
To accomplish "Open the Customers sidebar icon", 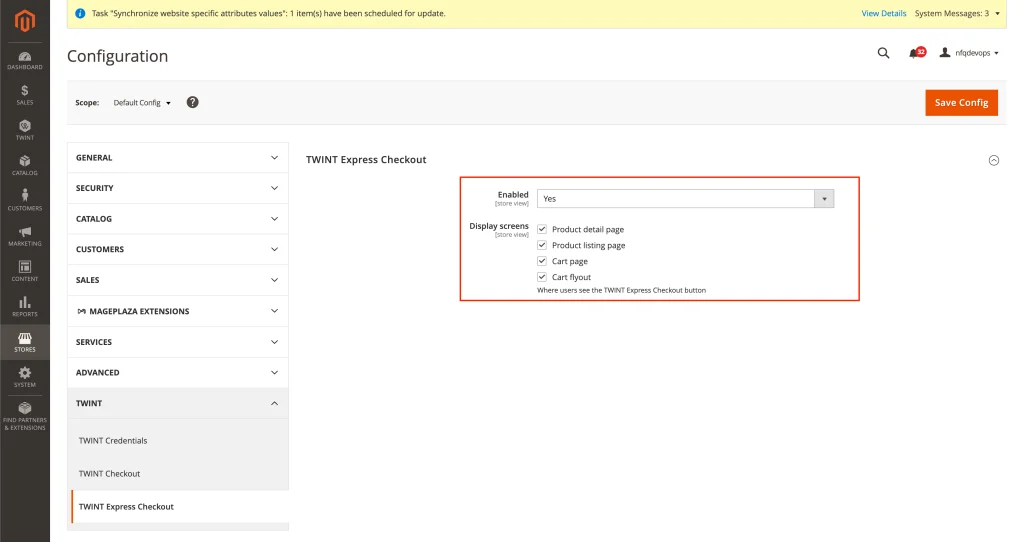I will click(25, 201).
